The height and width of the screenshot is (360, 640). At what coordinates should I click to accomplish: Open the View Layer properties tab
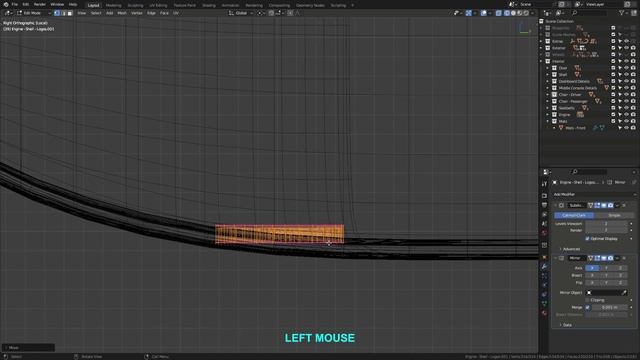[x=544, y=214]
